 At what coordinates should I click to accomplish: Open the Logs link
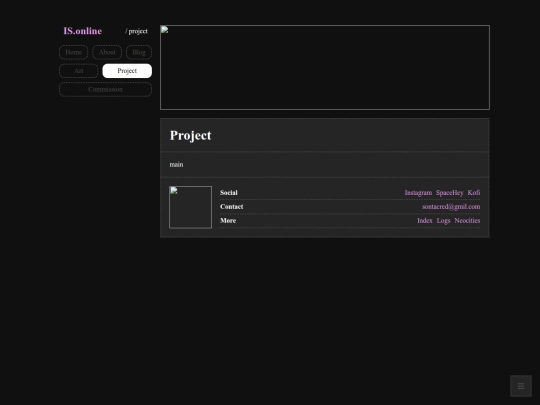[443, 221]
